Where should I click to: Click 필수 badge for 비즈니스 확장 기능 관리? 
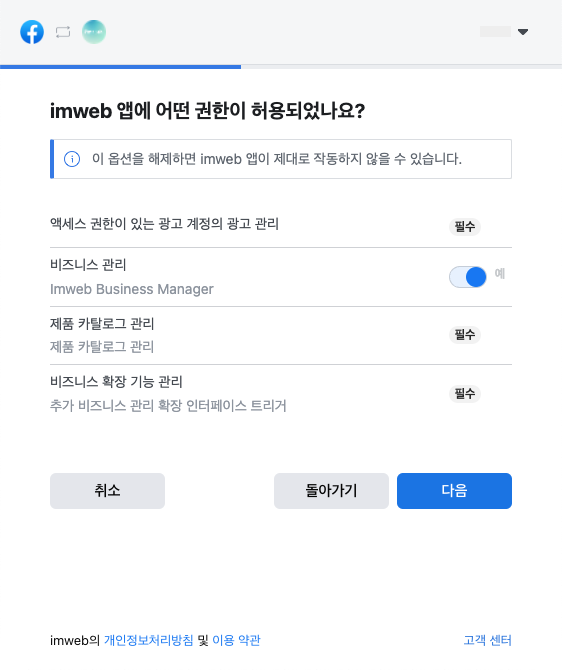(x=465, y=394)
